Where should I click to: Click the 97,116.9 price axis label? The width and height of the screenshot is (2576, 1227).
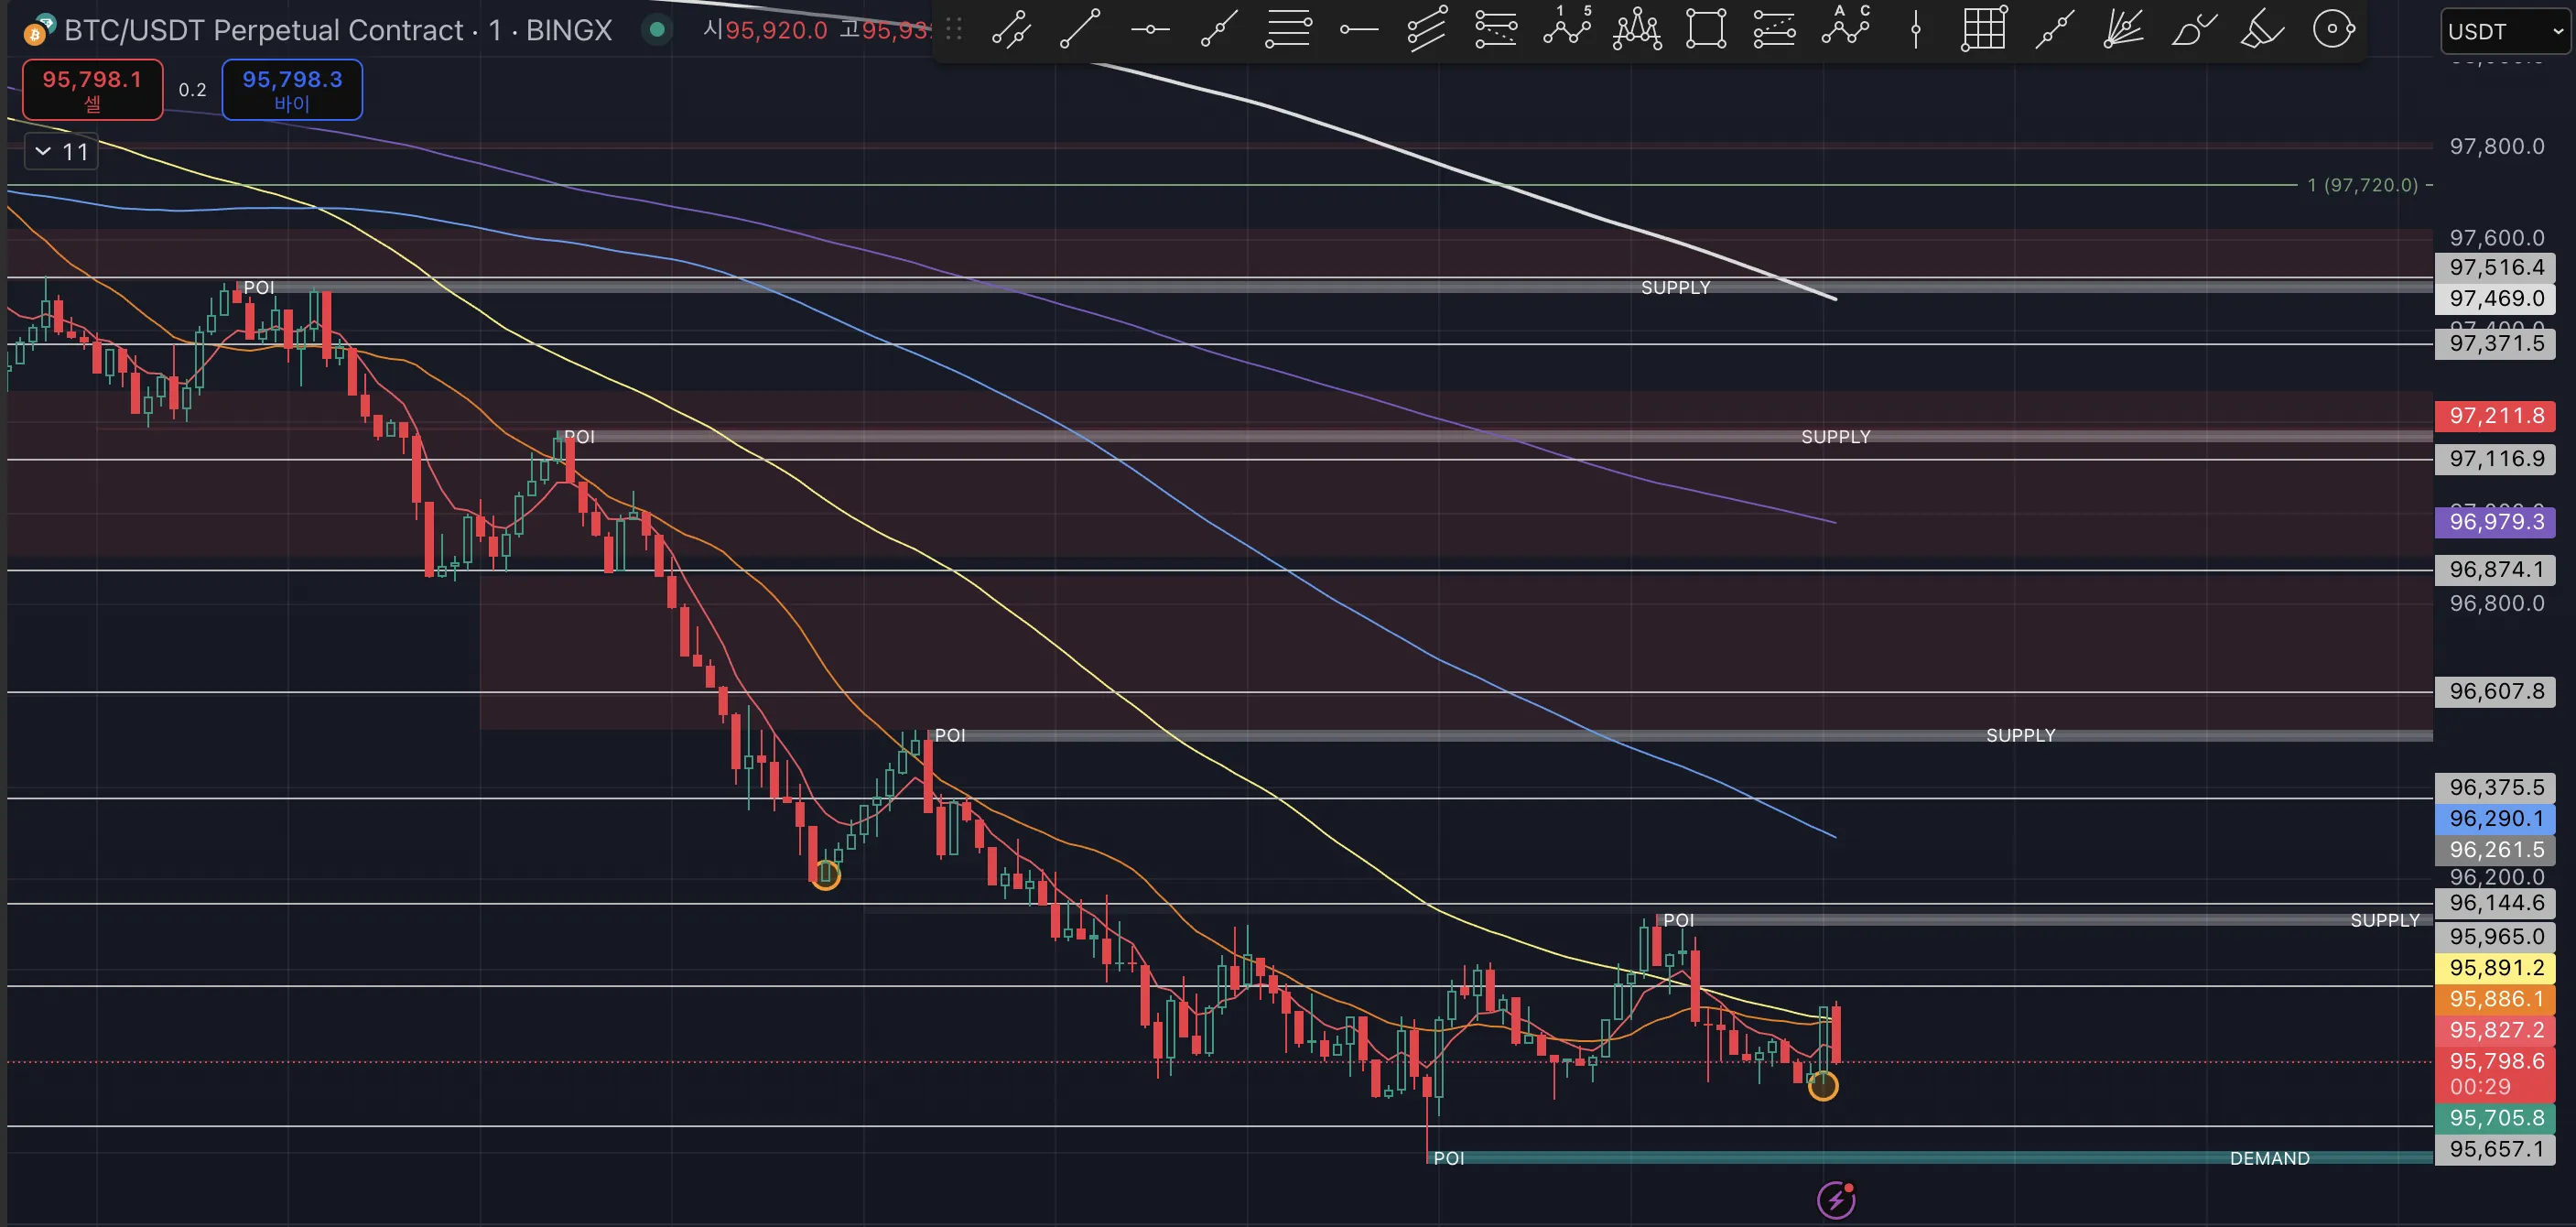pyautogui.click(x=2495, y=459)
